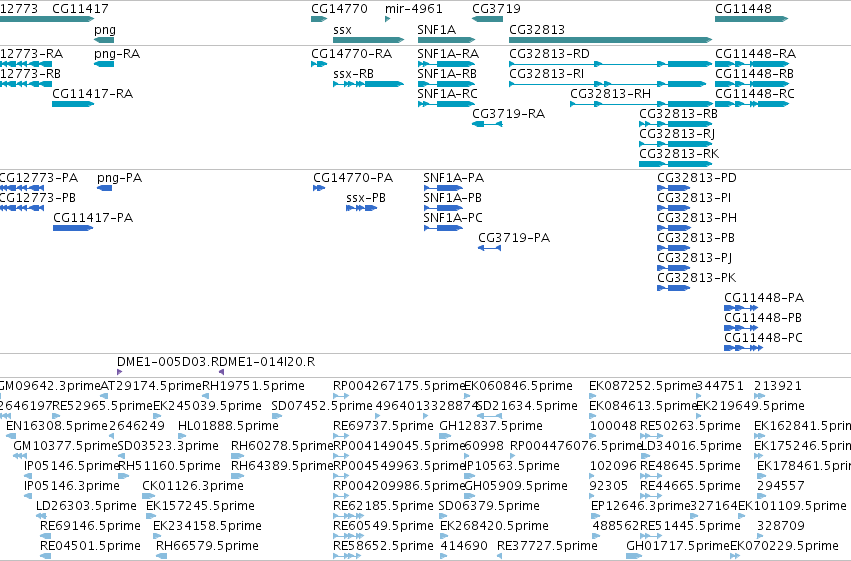Select the CG12773-PA protein label

[x=38, y=178]
